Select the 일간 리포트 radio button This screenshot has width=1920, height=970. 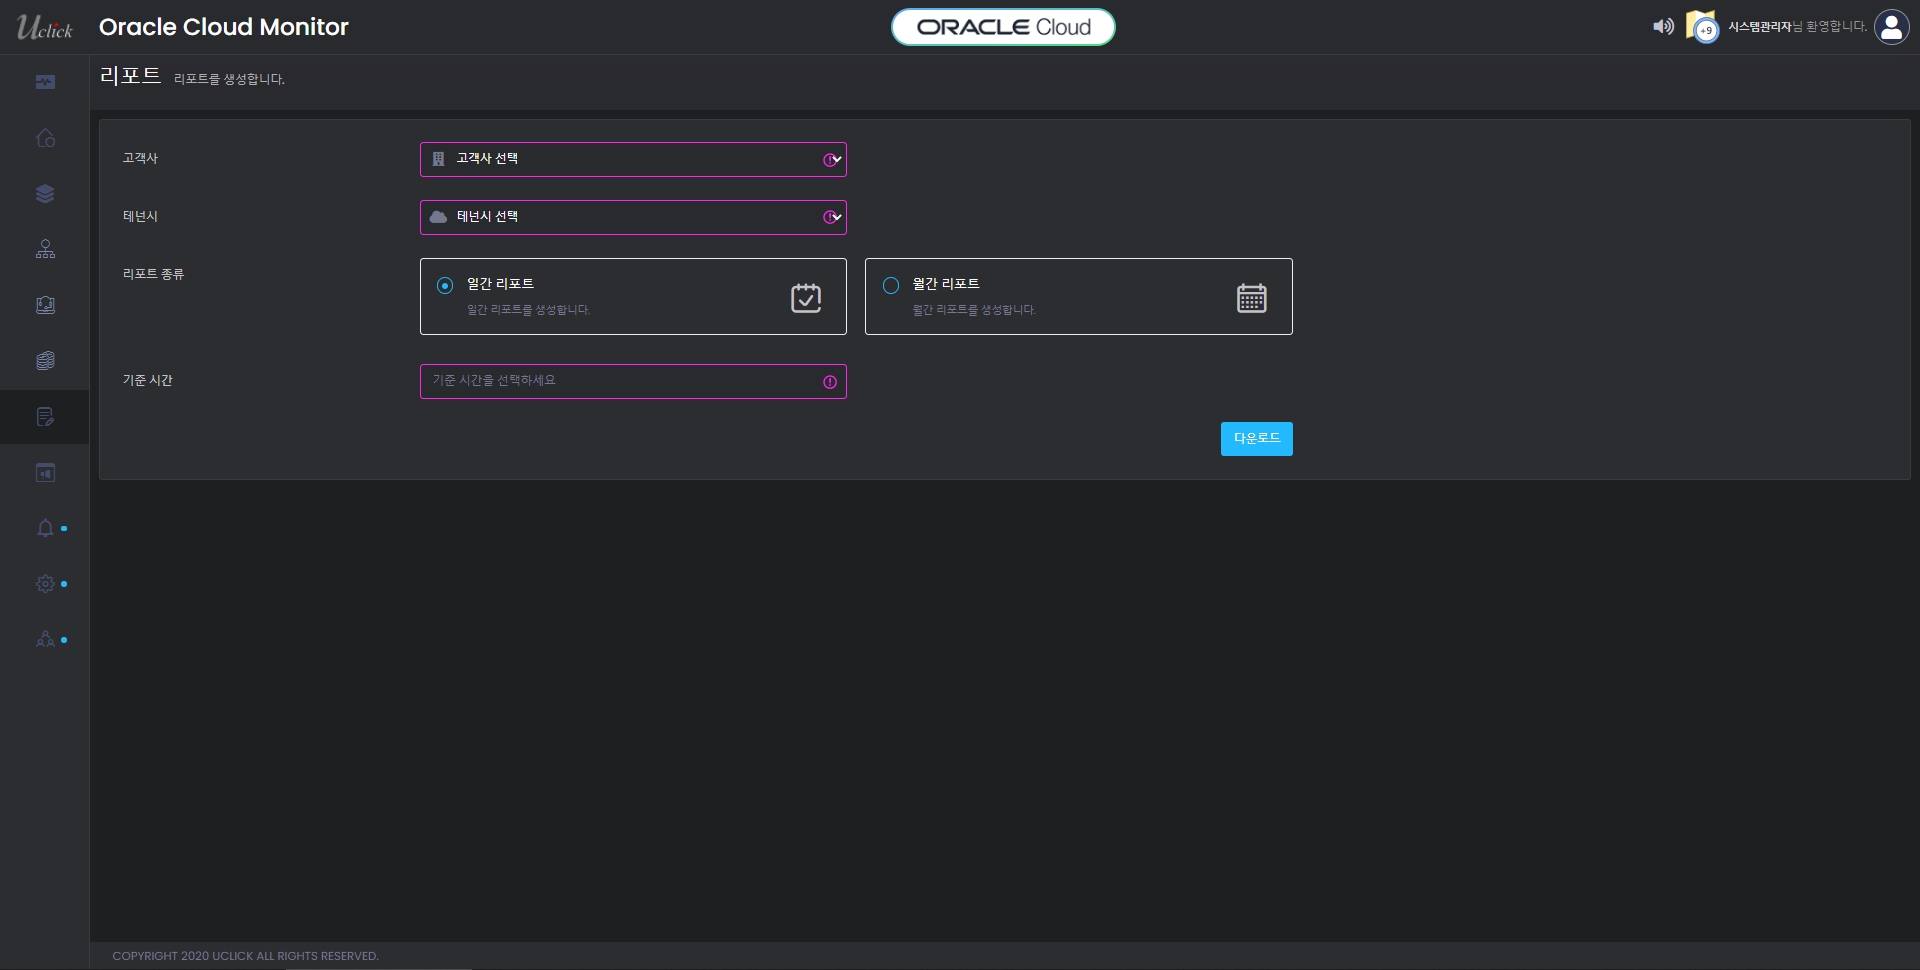point(445,286)
